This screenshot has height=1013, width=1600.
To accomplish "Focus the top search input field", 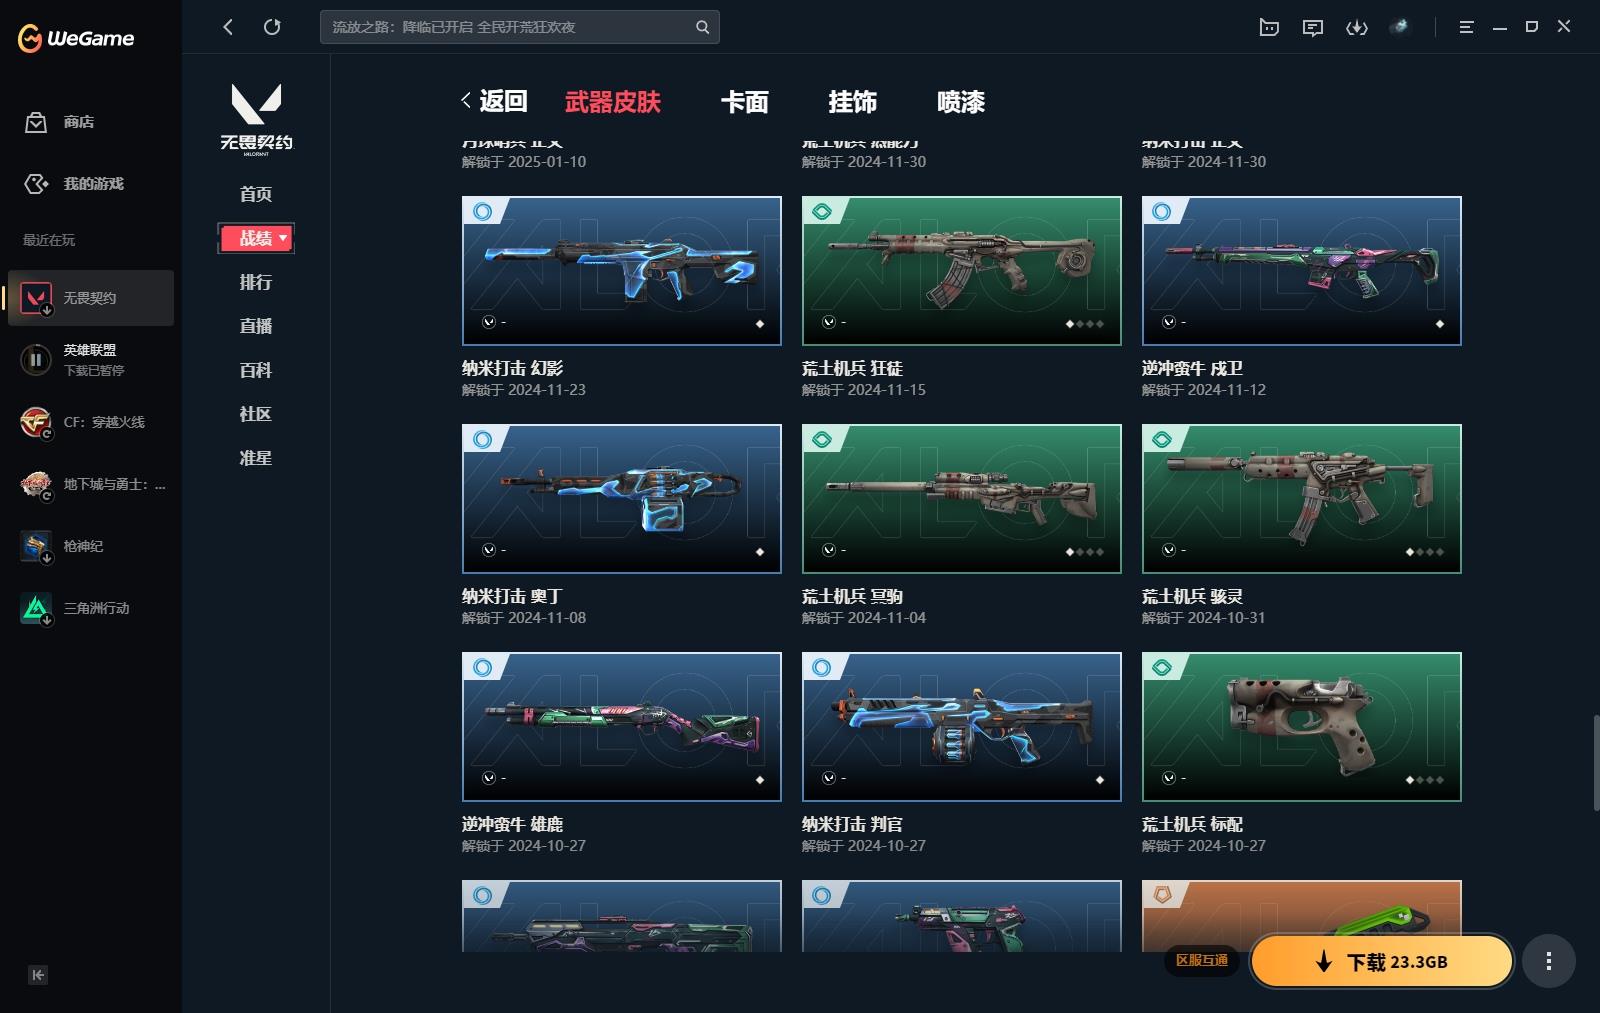I will (509, 27).
